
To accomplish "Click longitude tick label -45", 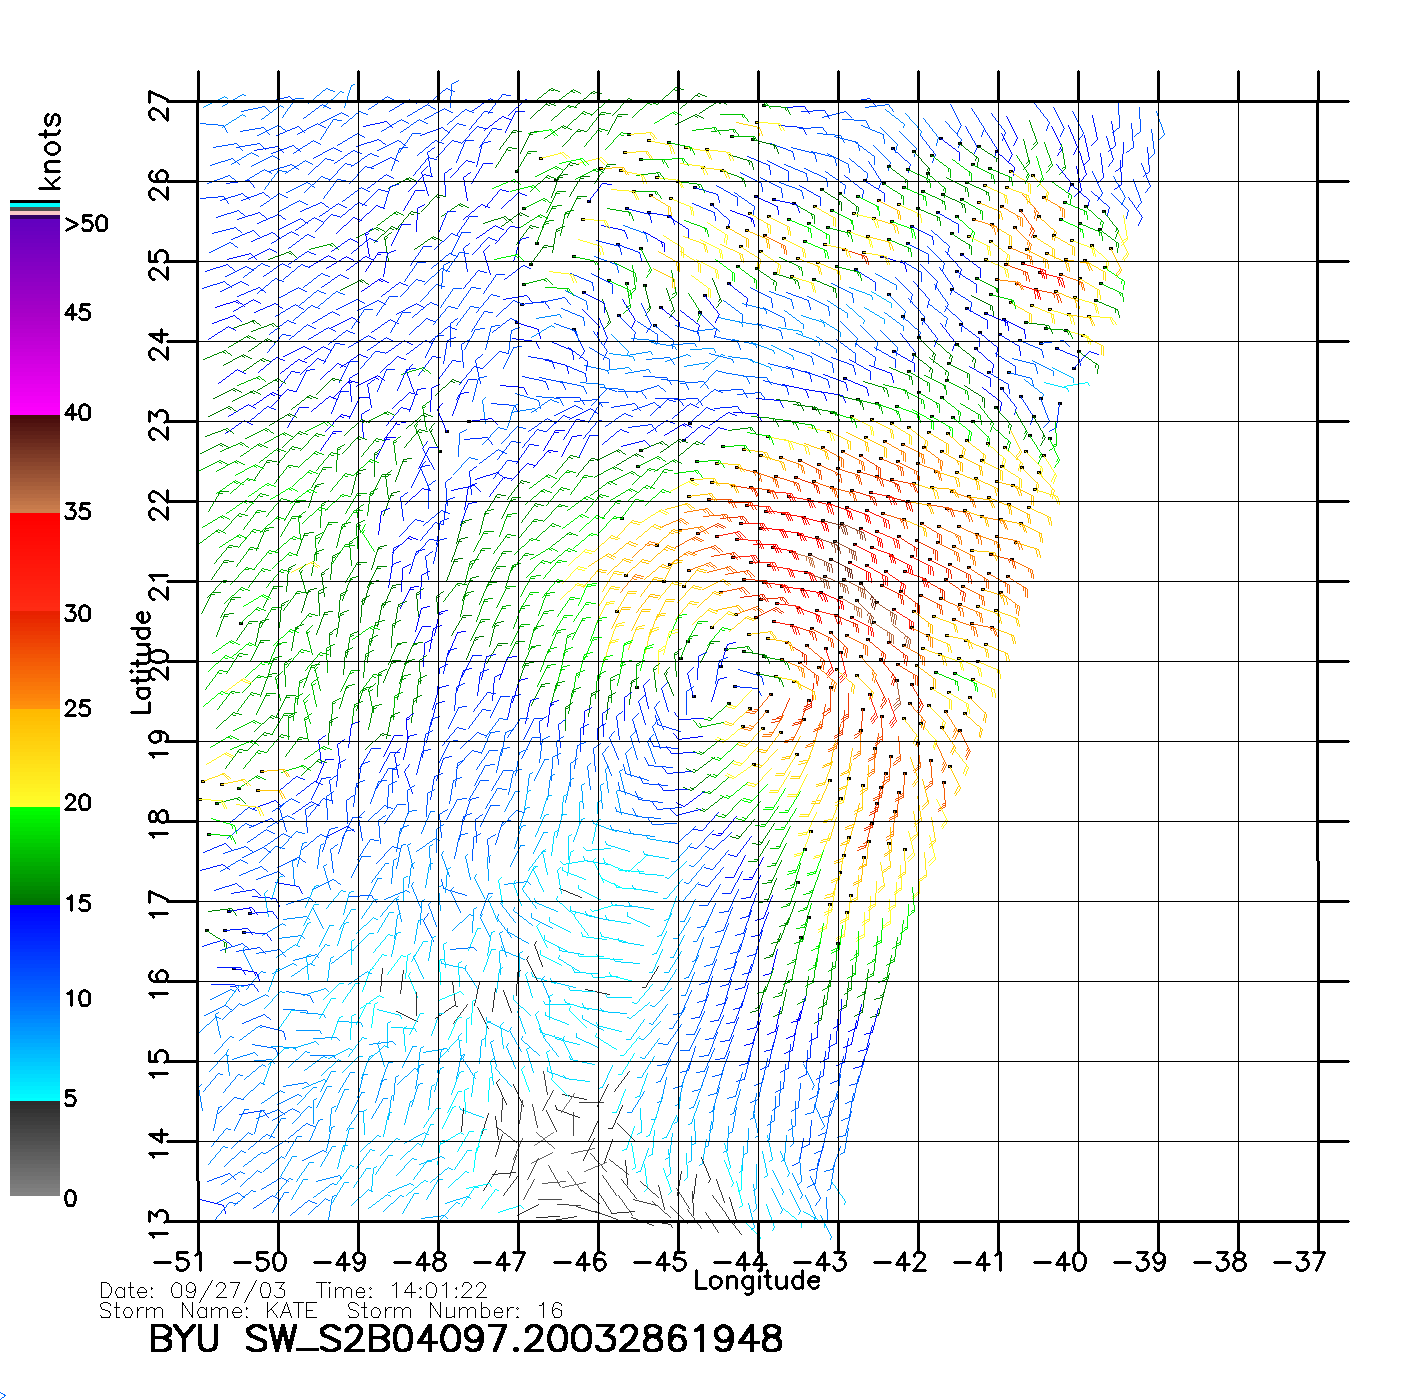I will click(659, 1262).
